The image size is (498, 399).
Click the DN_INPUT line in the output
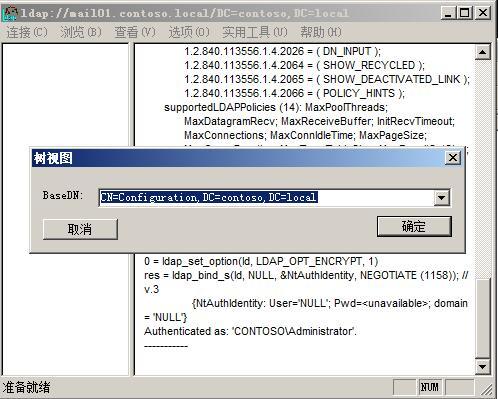pos(282,51)
